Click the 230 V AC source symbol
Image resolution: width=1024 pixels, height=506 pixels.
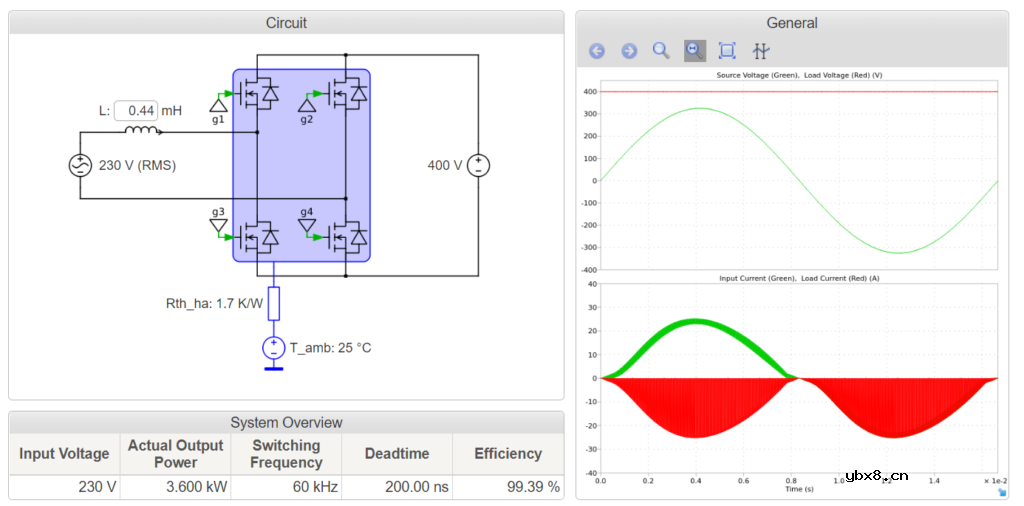click(x=80, y=166)
